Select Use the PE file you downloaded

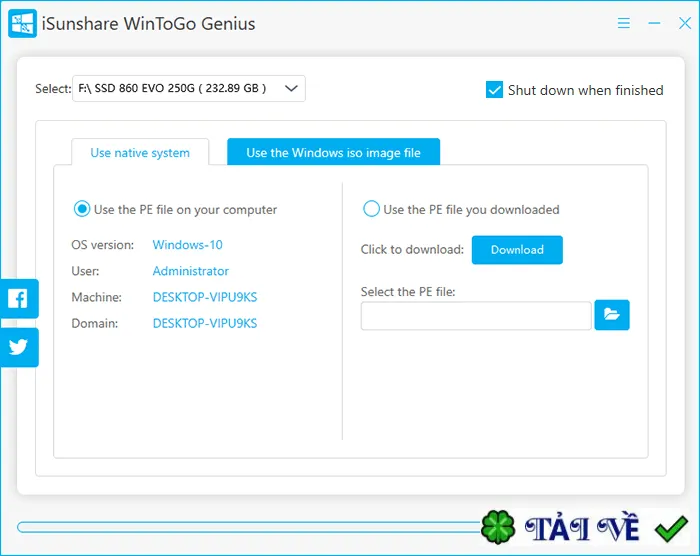(x=371, y=209)
